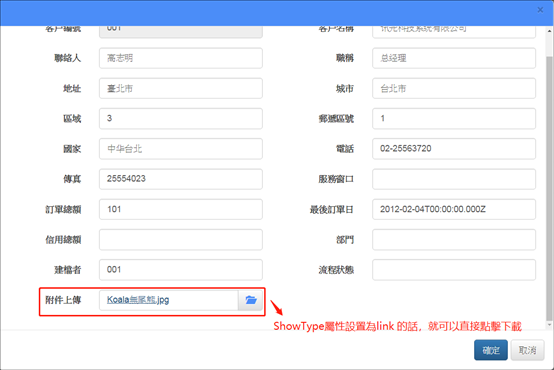The image size is (554, 370).
Task: Focus the empty 部門 department field
Action: coord(454,240)
